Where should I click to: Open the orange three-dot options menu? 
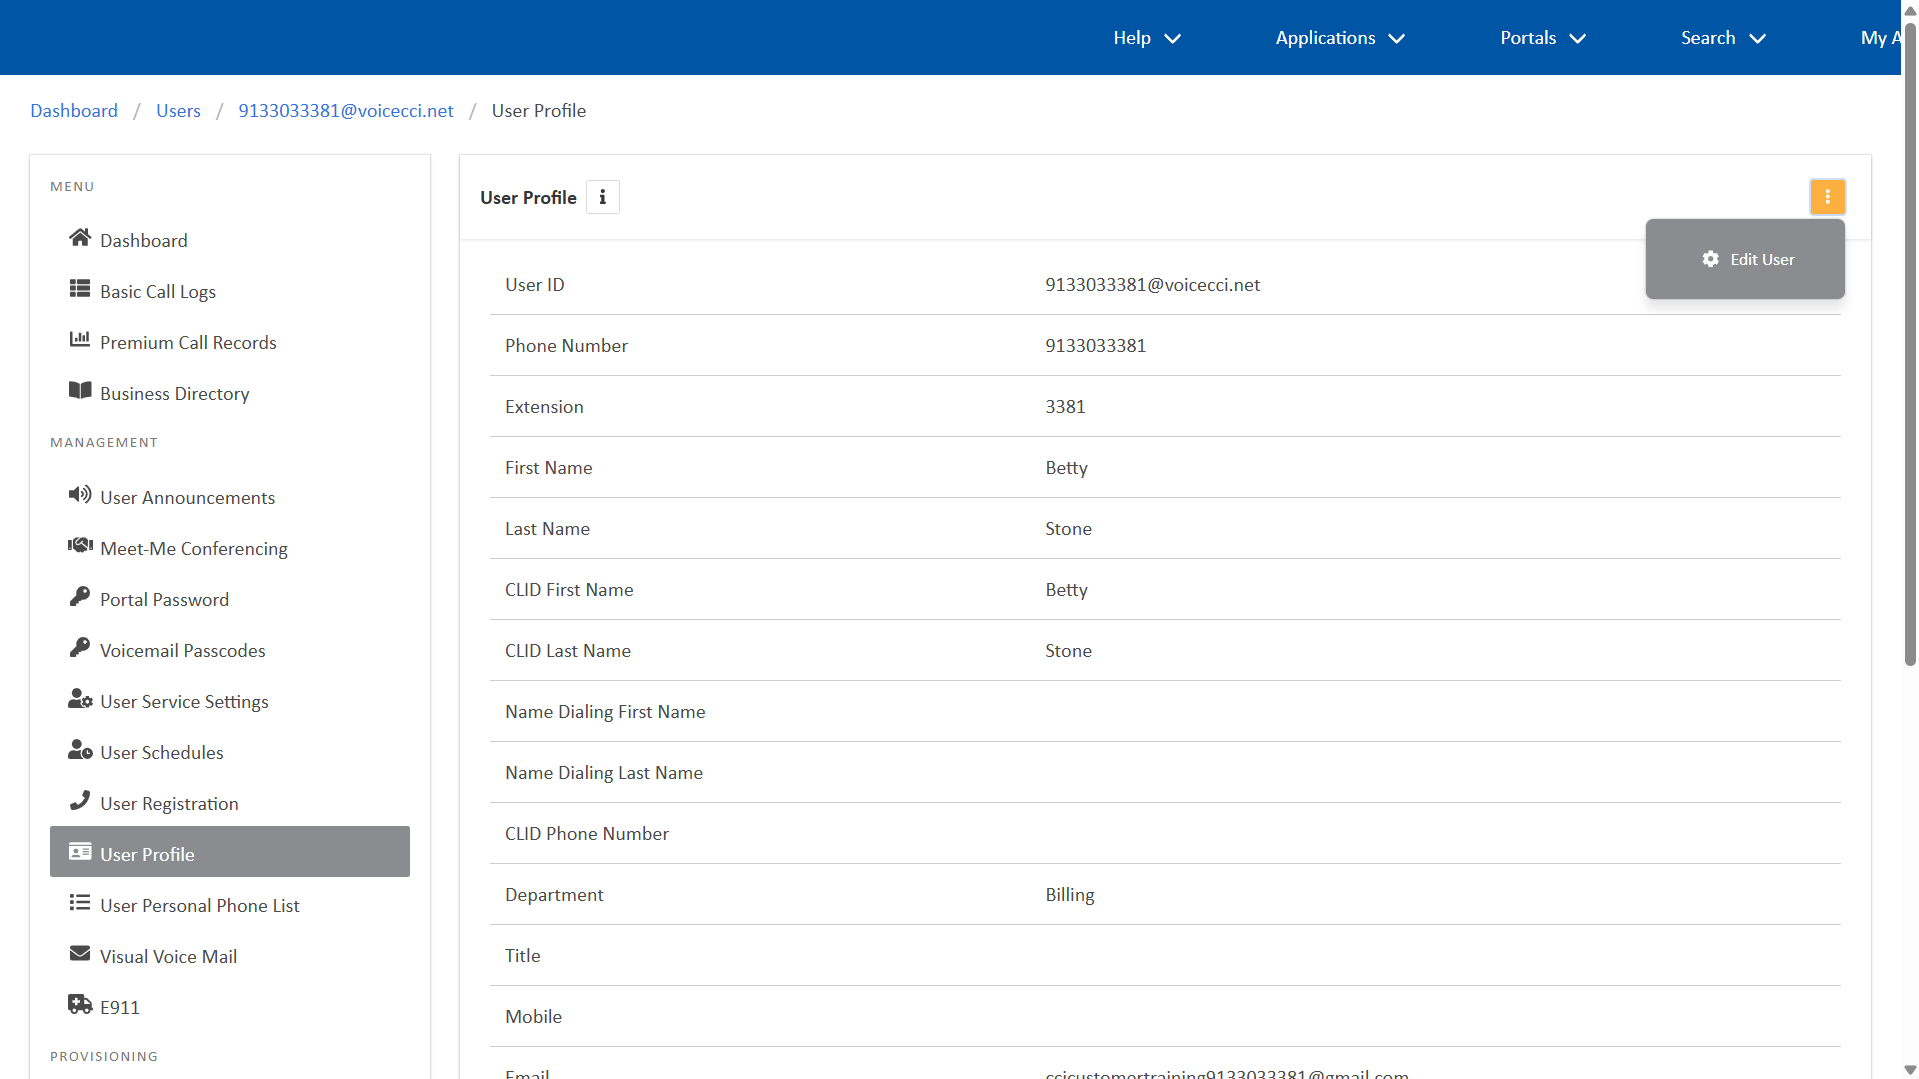pyautogui.click(x=1827, y=197)
